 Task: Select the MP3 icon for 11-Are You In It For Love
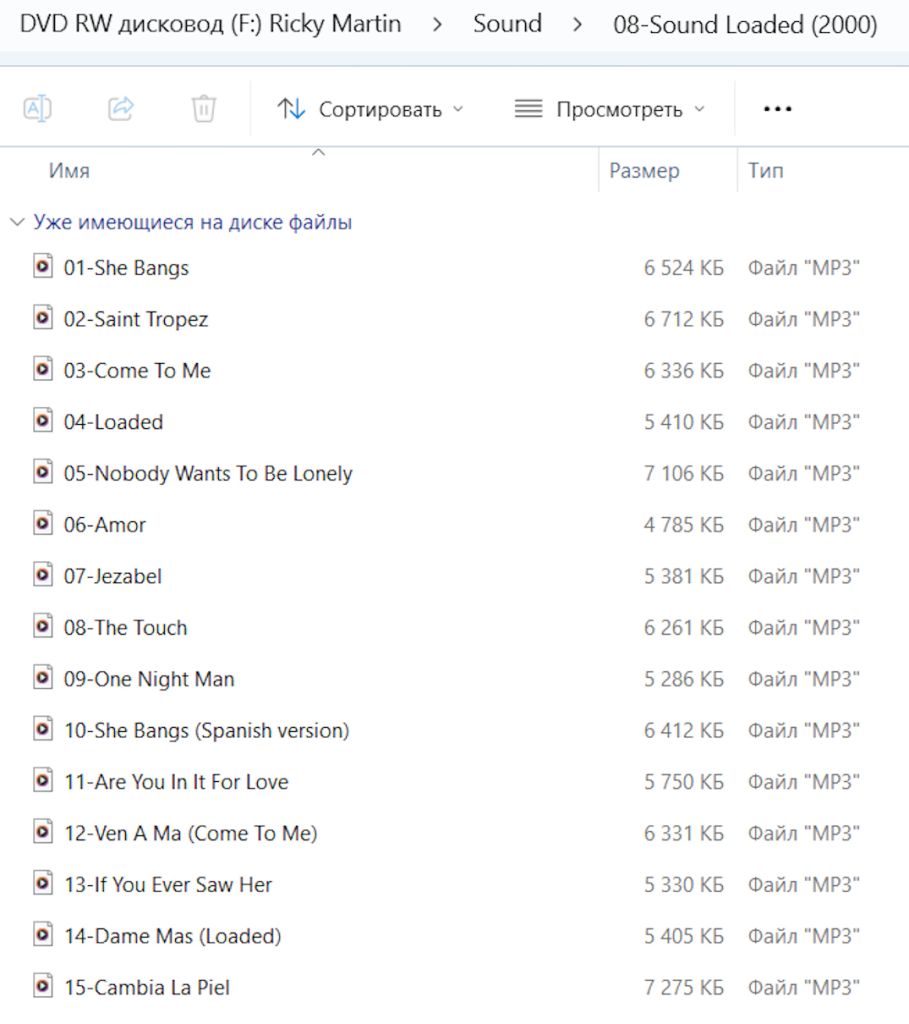pyautogui.click(x=43, y=780)
